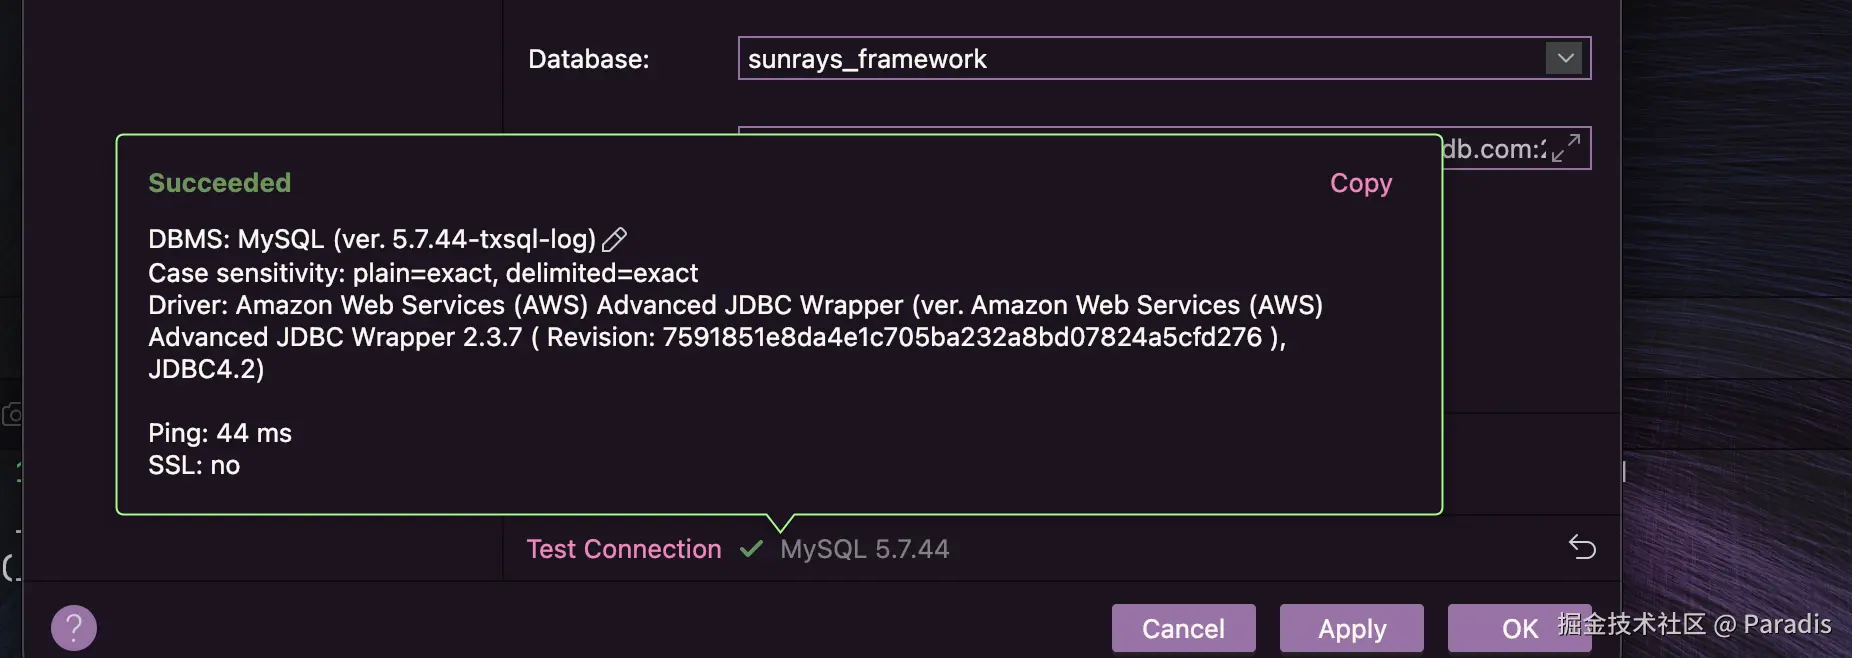Viewport: 1852px width, 658px height.
Task: Click the Case sensitivity line
Action: [x=423, y=273]
